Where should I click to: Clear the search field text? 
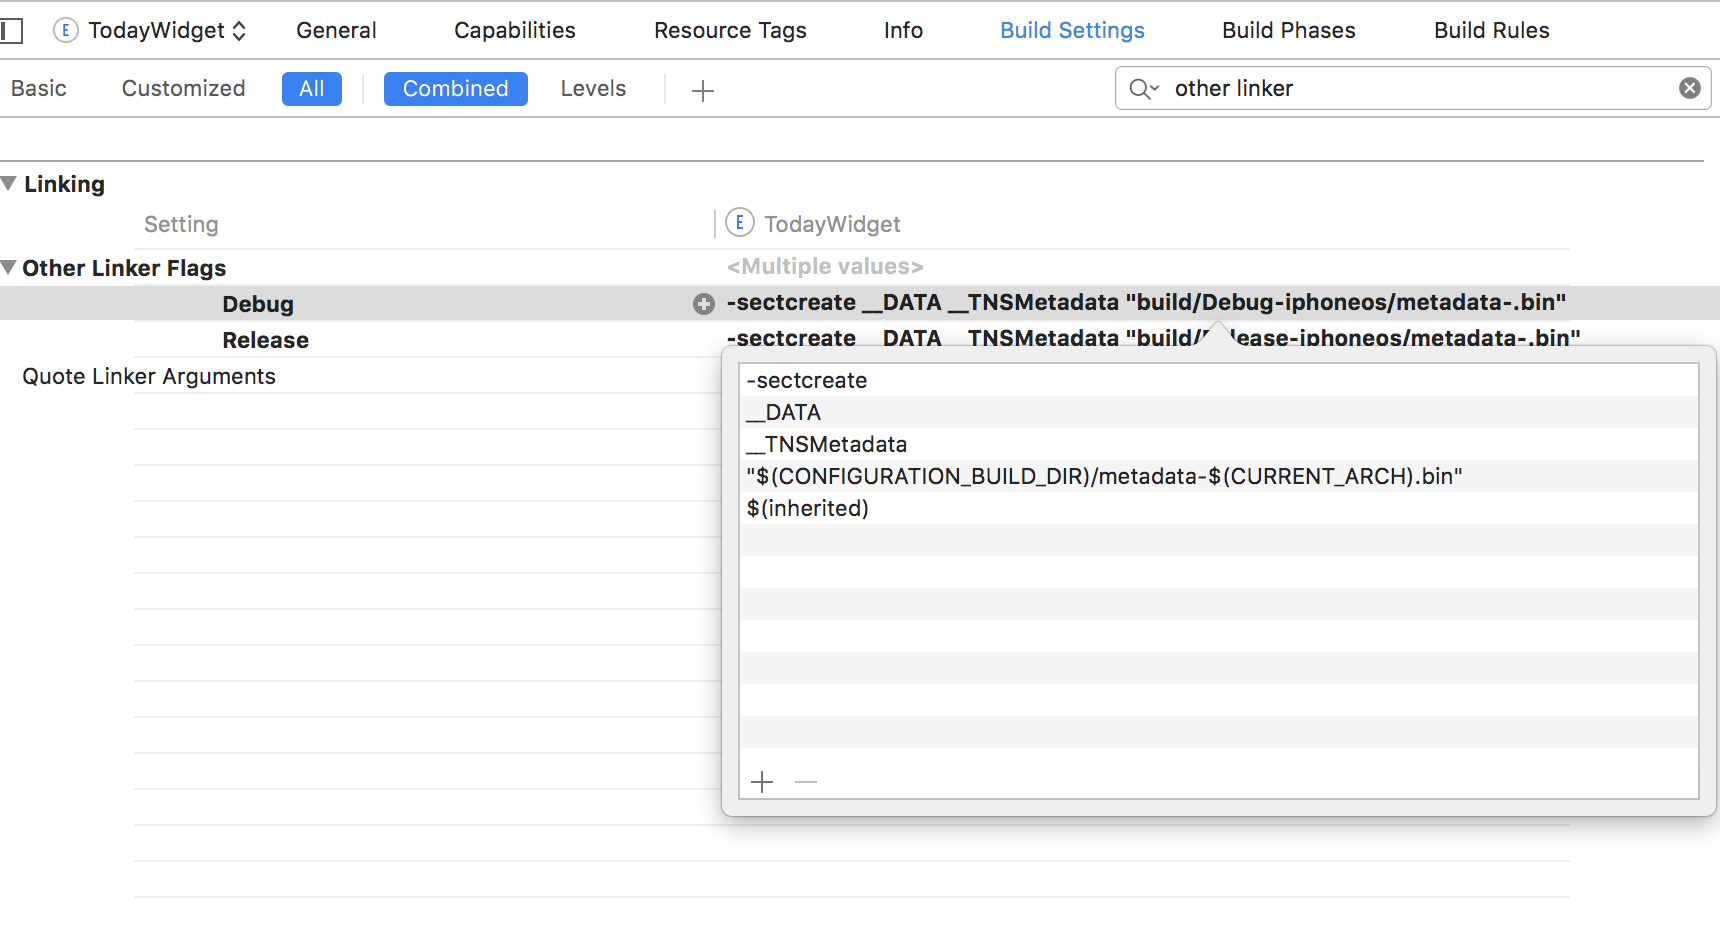point(1689,88)
